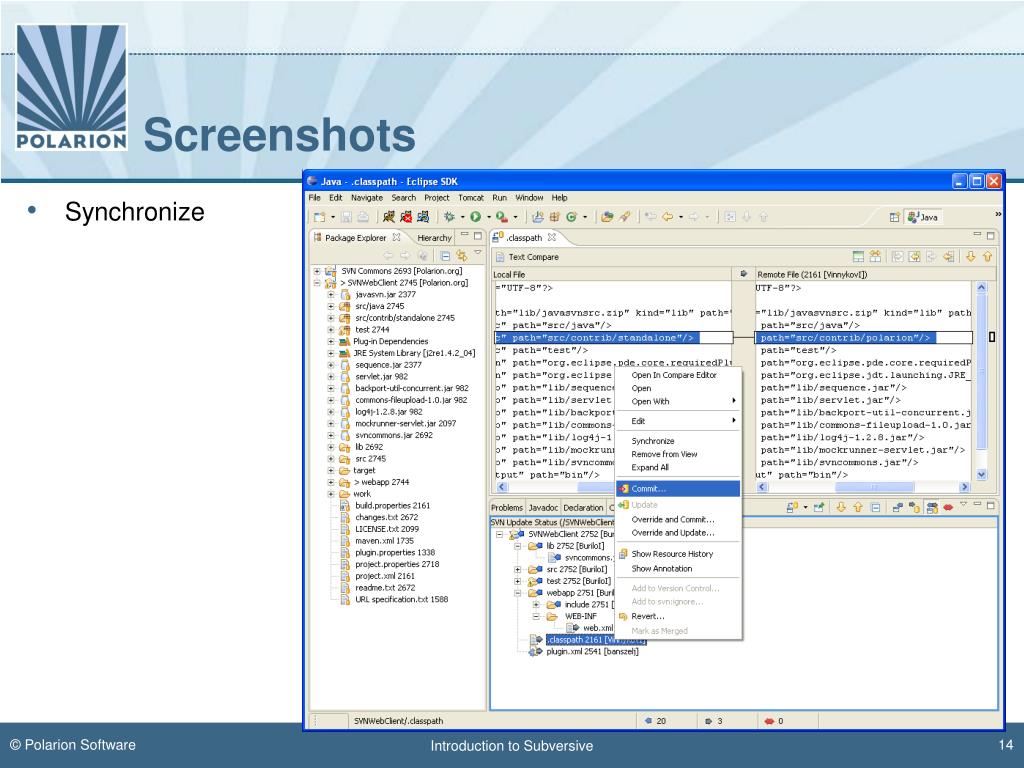Click the New wizard toolbar icon

[x=319, y=217]
